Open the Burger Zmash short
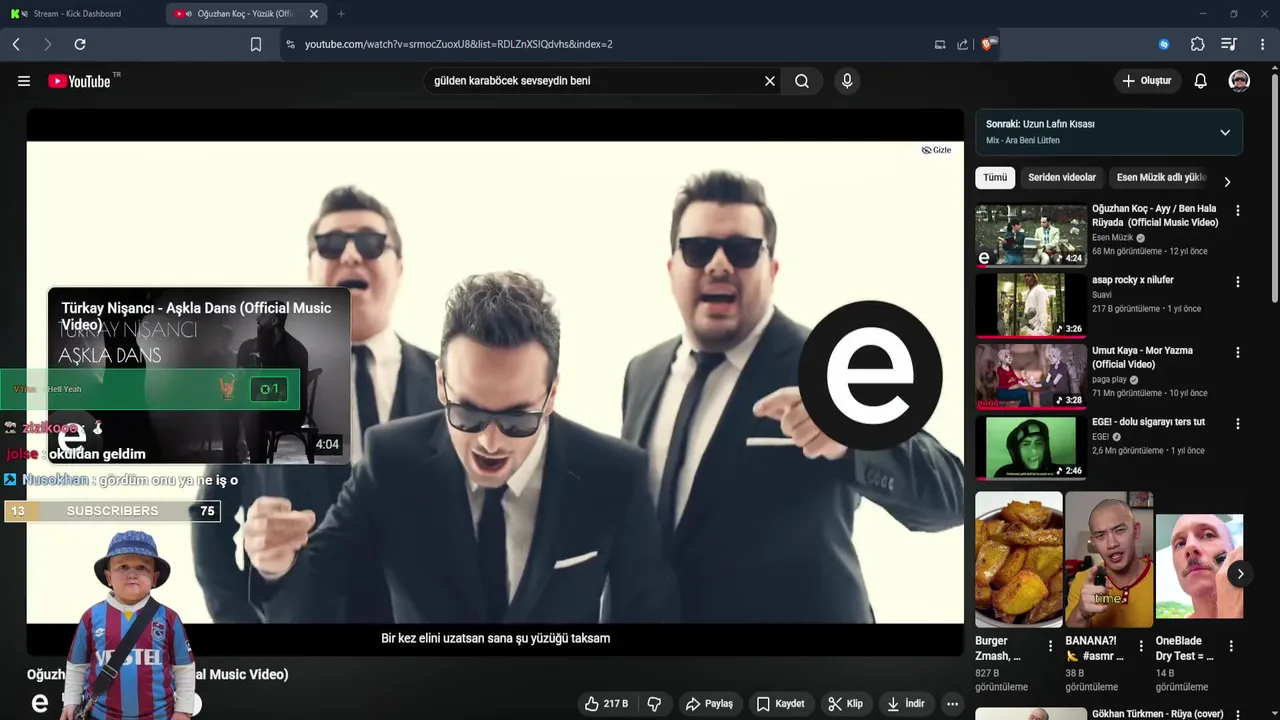Viewport: 1280px width, 720px height. 1019,559
